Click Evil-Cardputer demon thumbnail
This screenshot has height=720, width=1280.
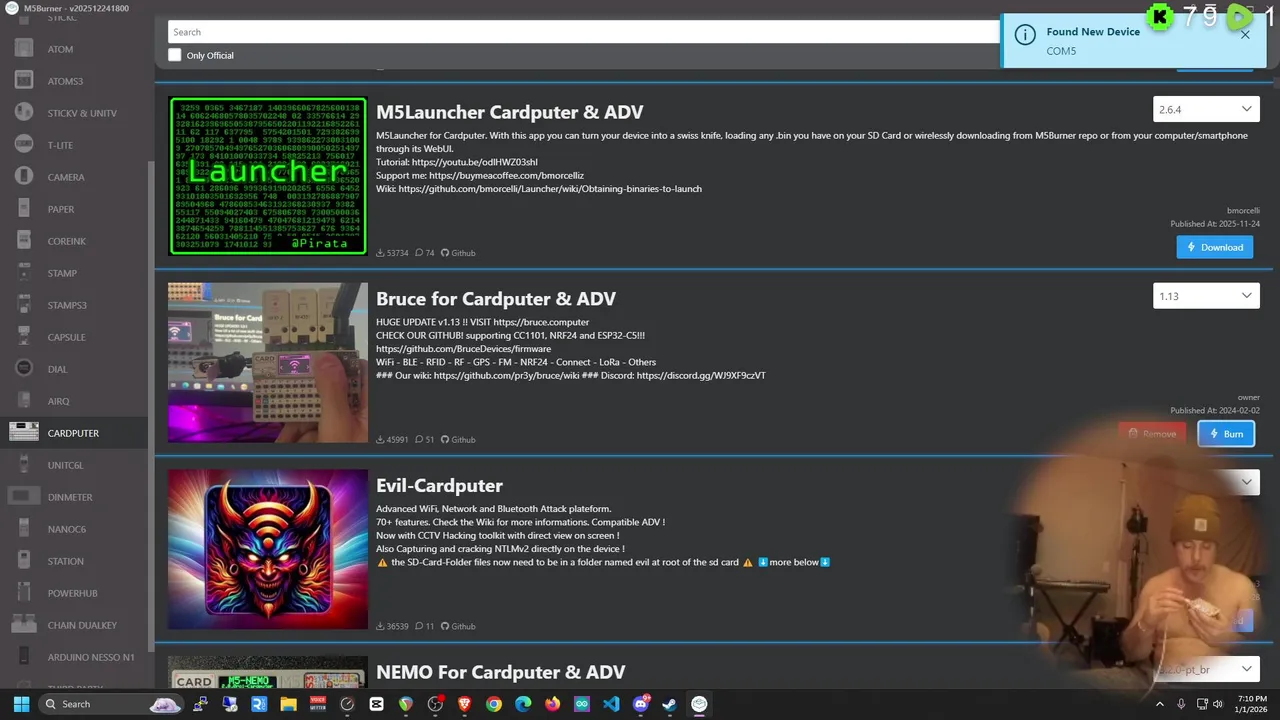268,549
